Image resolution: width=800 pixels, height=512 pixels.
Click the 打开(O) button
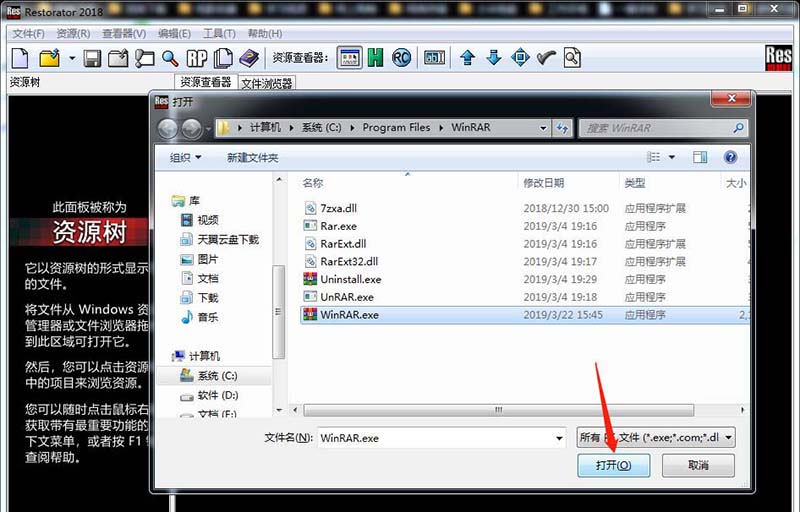click(614, 465)
